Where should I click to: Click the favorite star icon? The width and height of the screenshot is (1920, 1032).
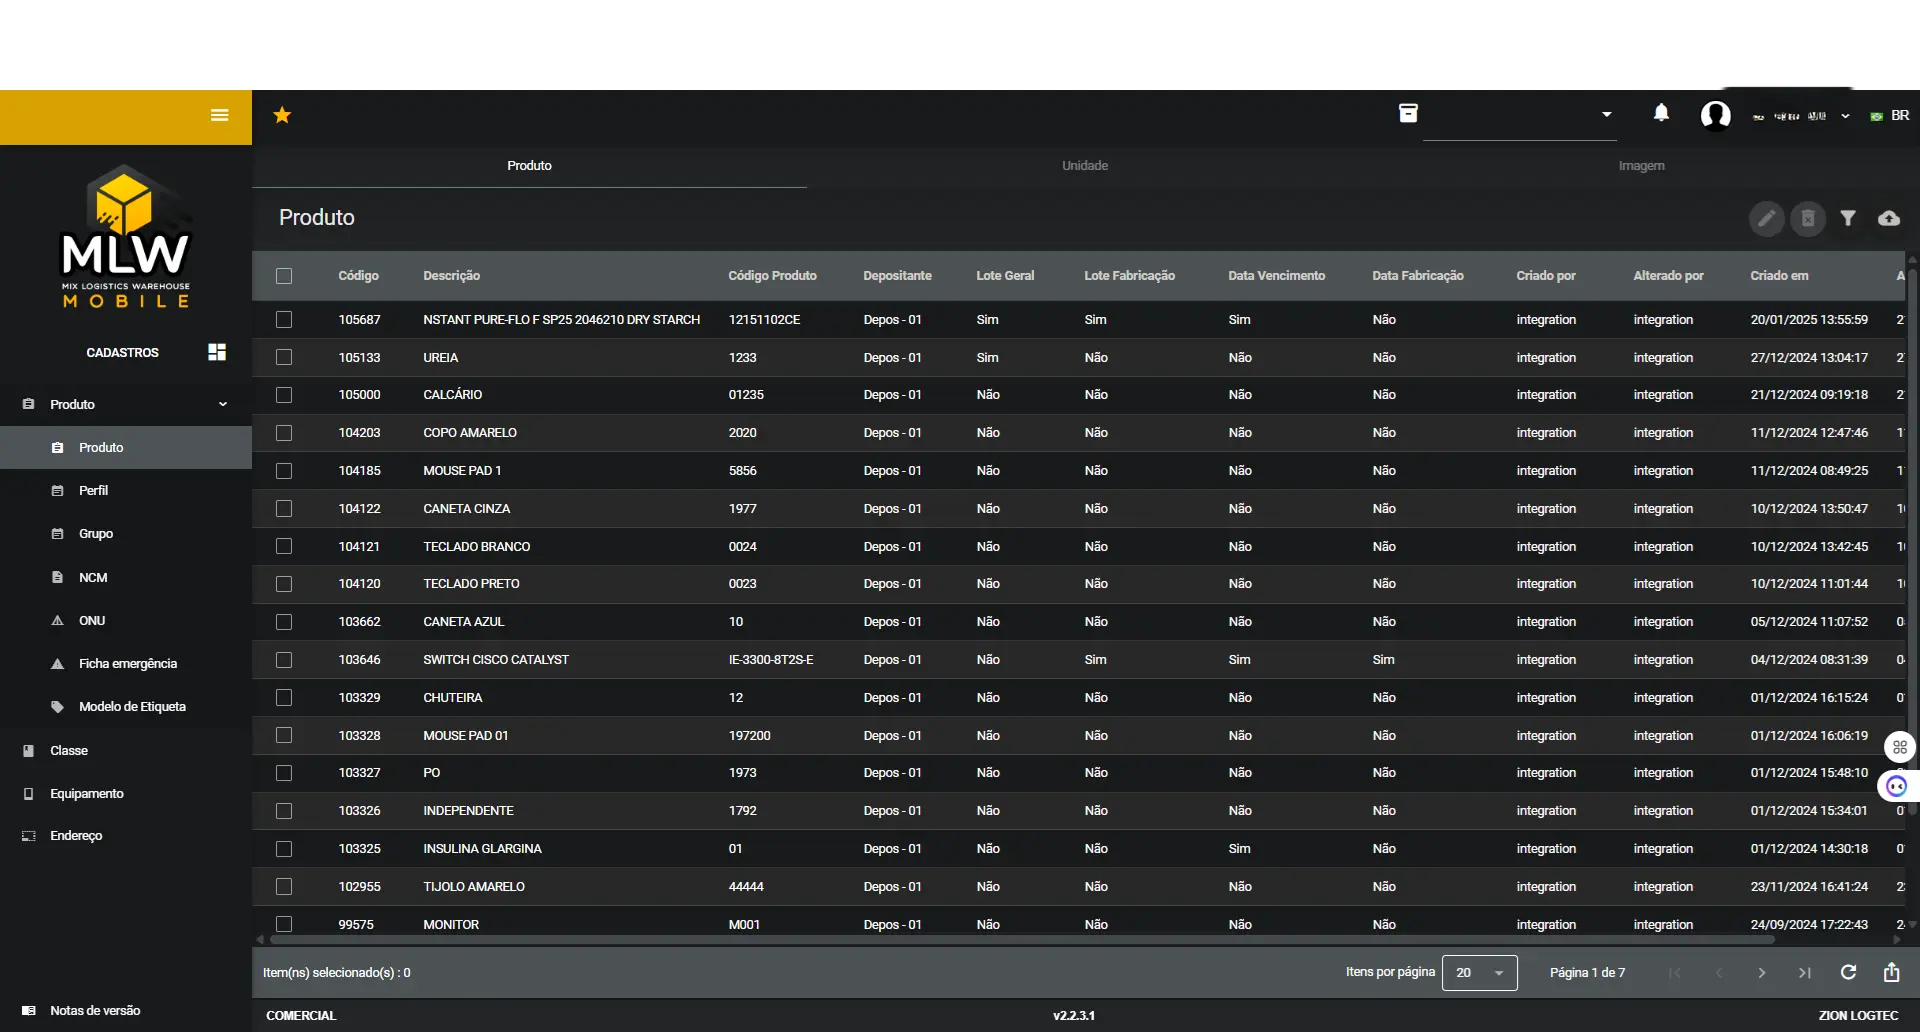[x=282, y=115]
